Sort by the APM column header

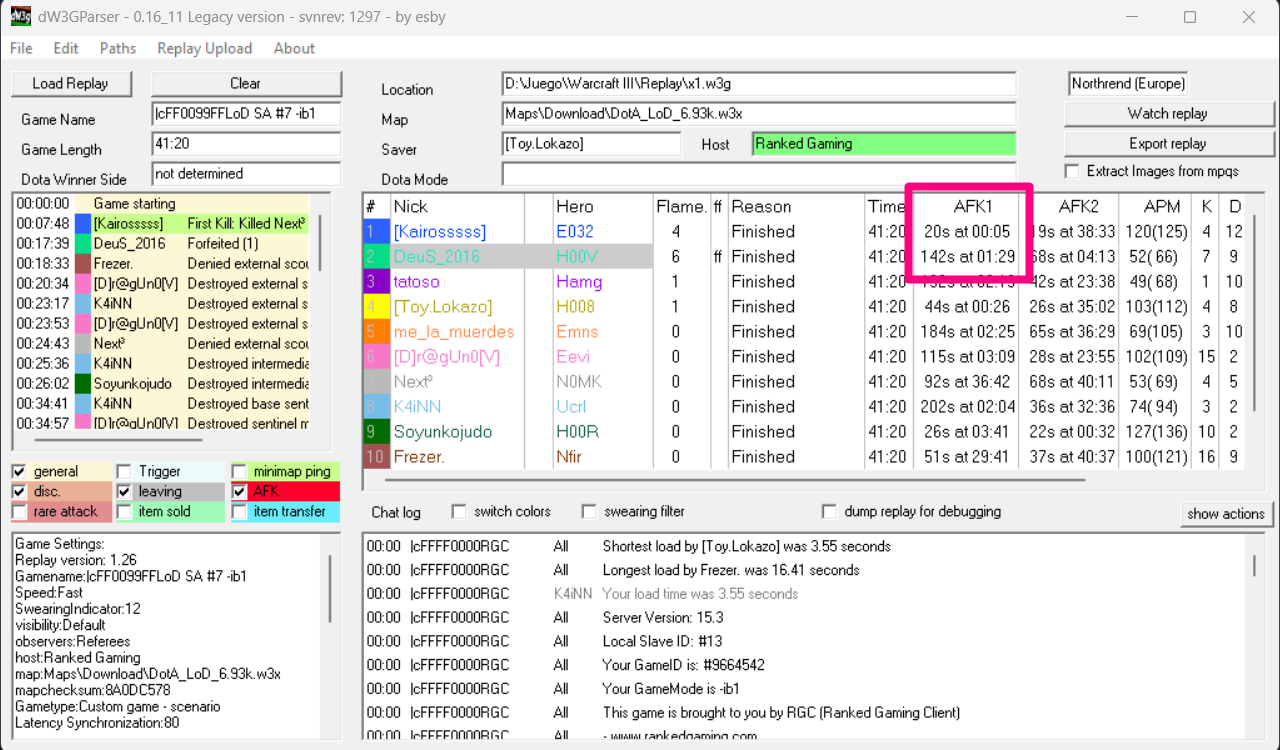pos(1162,207)
